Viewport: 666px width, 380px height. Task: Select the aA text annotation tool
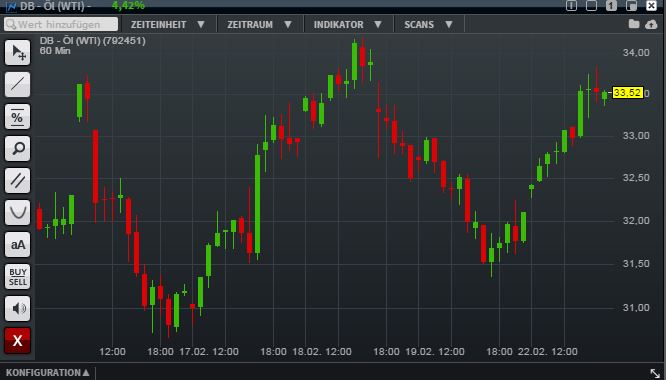(17, 245)
